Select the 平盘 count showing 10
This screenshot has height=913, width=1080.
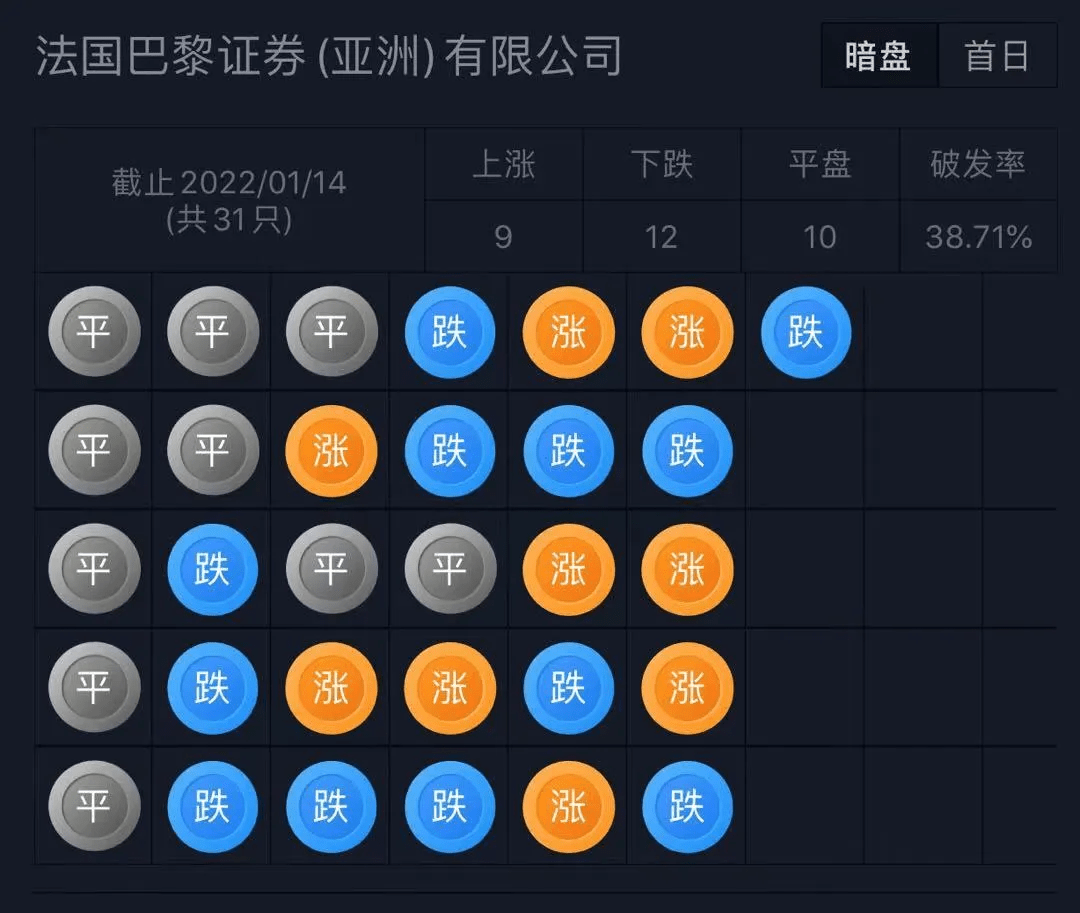pos(820,237)
